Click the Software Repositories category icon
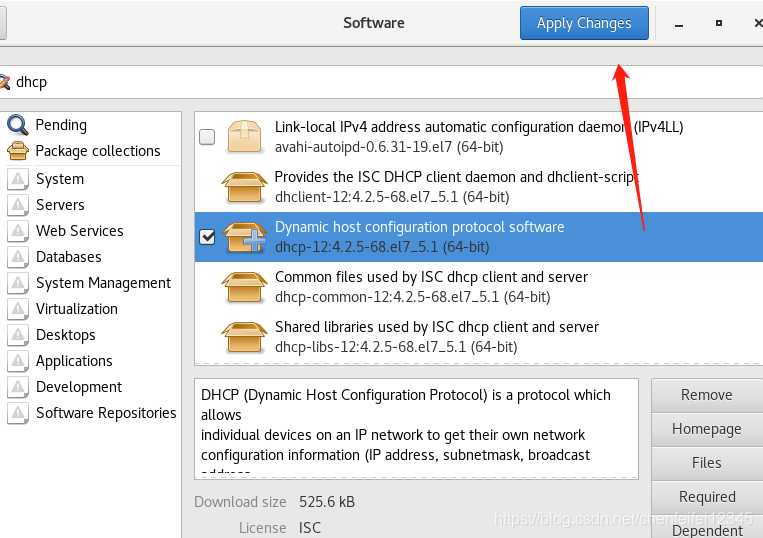Screen dimensions: 763x538 click(18, 413)
